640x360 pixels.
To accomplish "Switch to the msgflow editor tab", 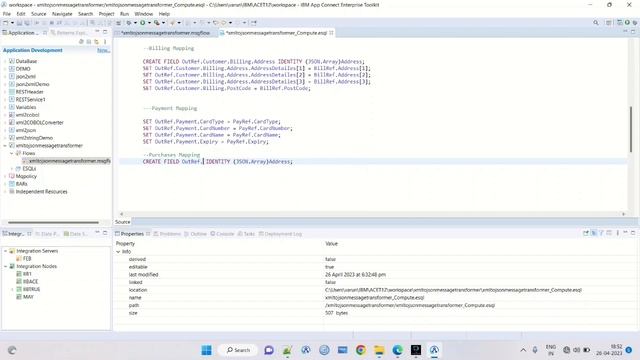I will point(165,33).
